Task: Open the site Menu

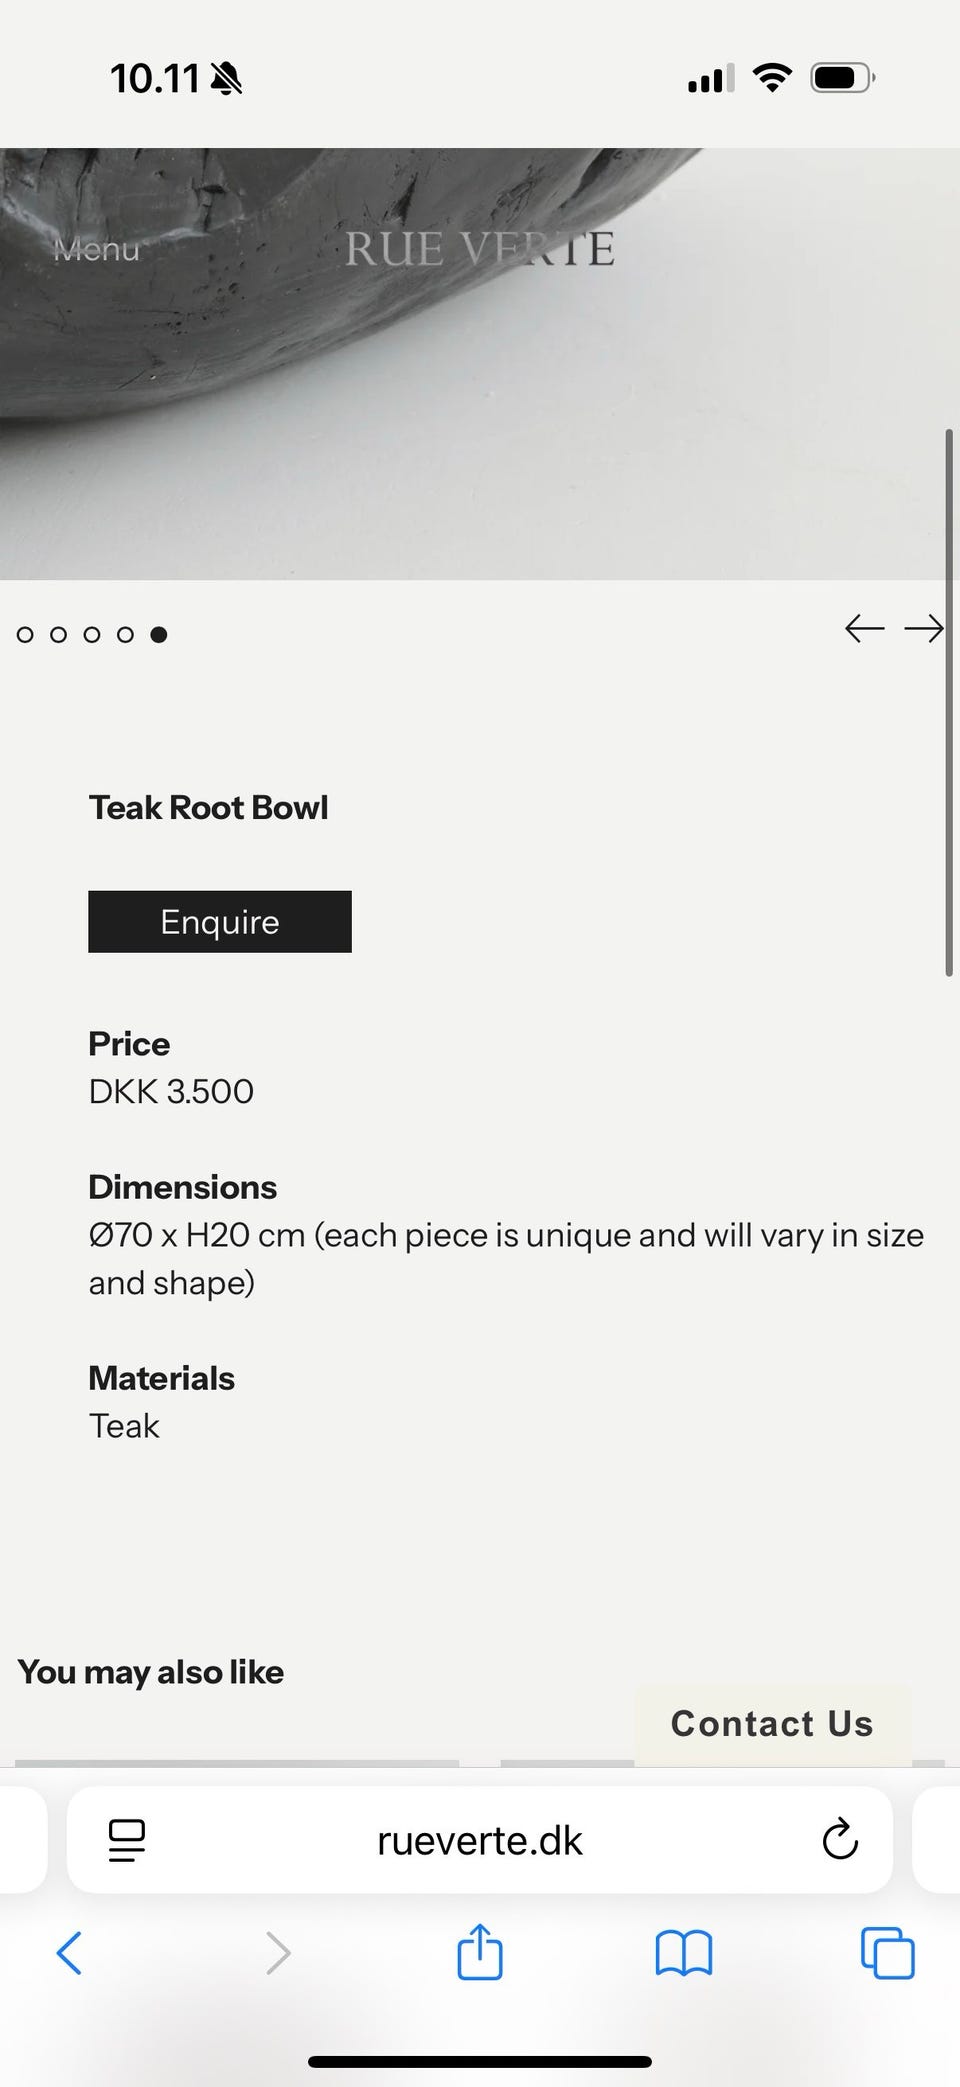Action: tap(96, 249)
